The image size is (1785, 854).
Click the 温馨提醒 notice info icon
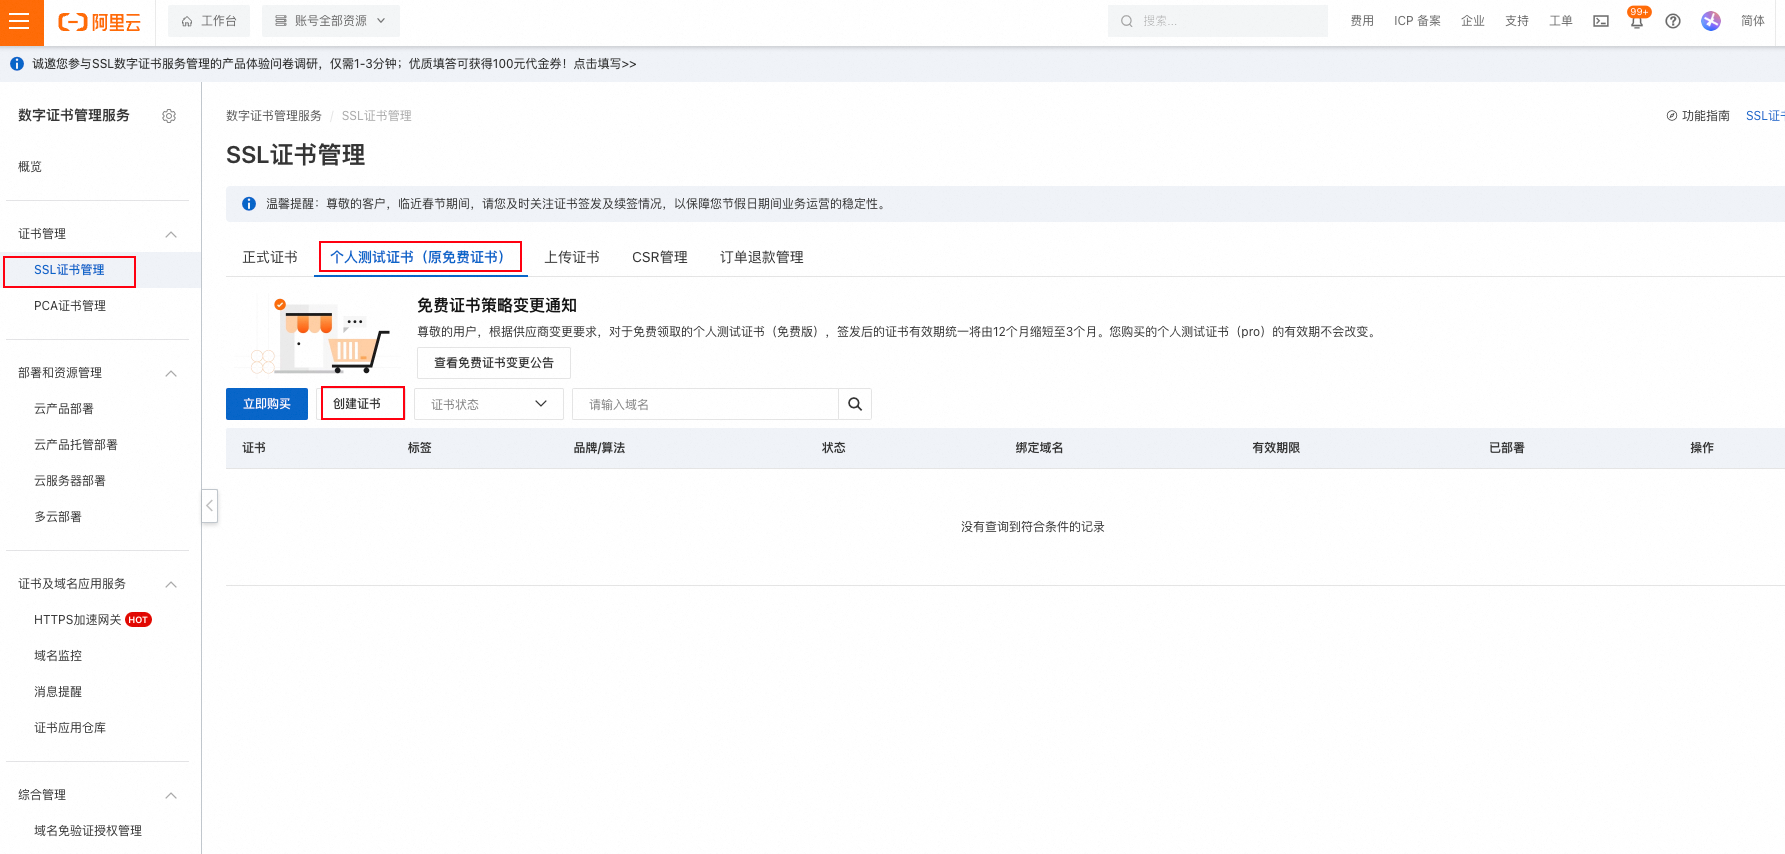click(249, 204)
